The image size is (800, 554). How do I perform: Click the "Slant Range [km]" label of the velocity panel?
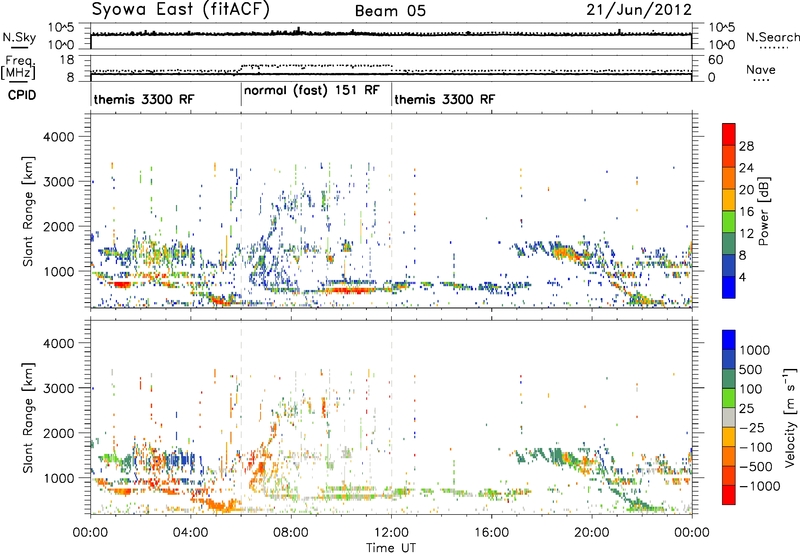click(28, 418)
